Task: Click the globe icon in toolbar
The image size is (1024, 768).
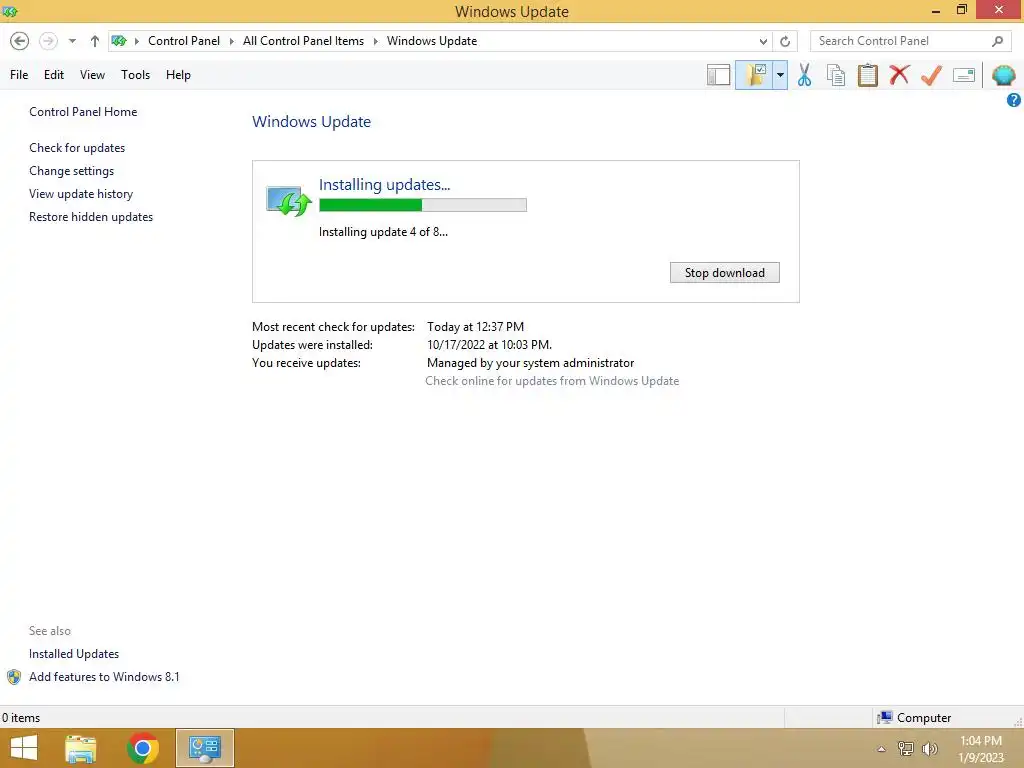Action: point(1004,75)
